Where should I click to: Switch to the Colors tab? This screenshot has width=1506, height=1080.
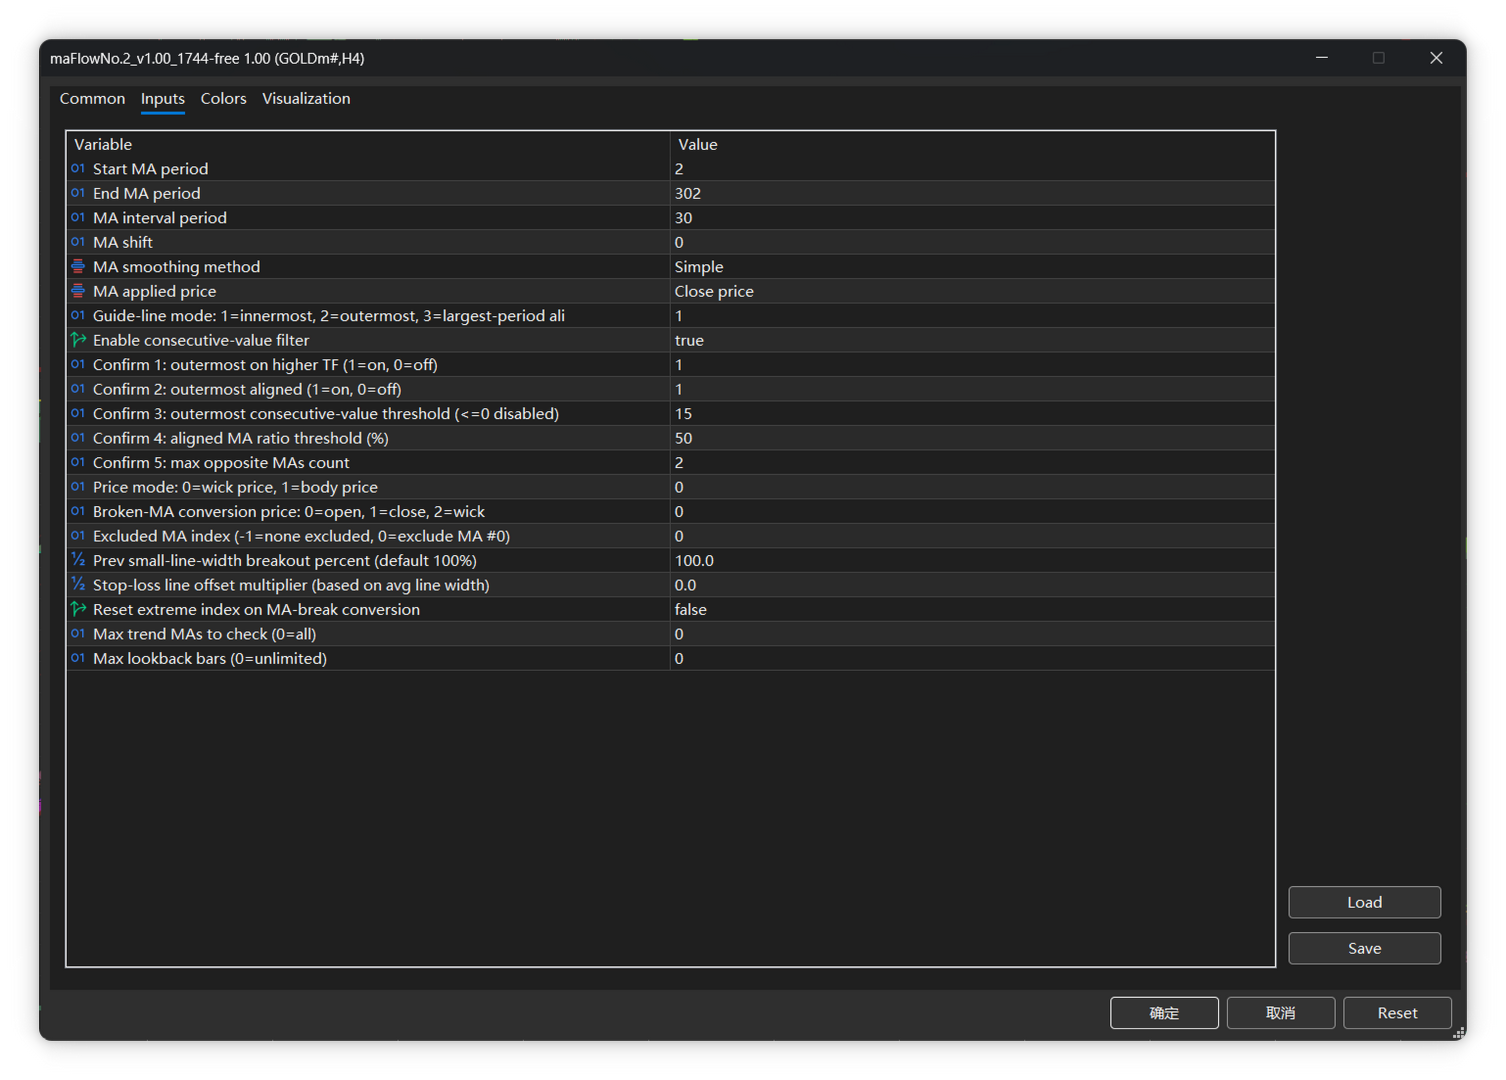[x=223, y=98]
